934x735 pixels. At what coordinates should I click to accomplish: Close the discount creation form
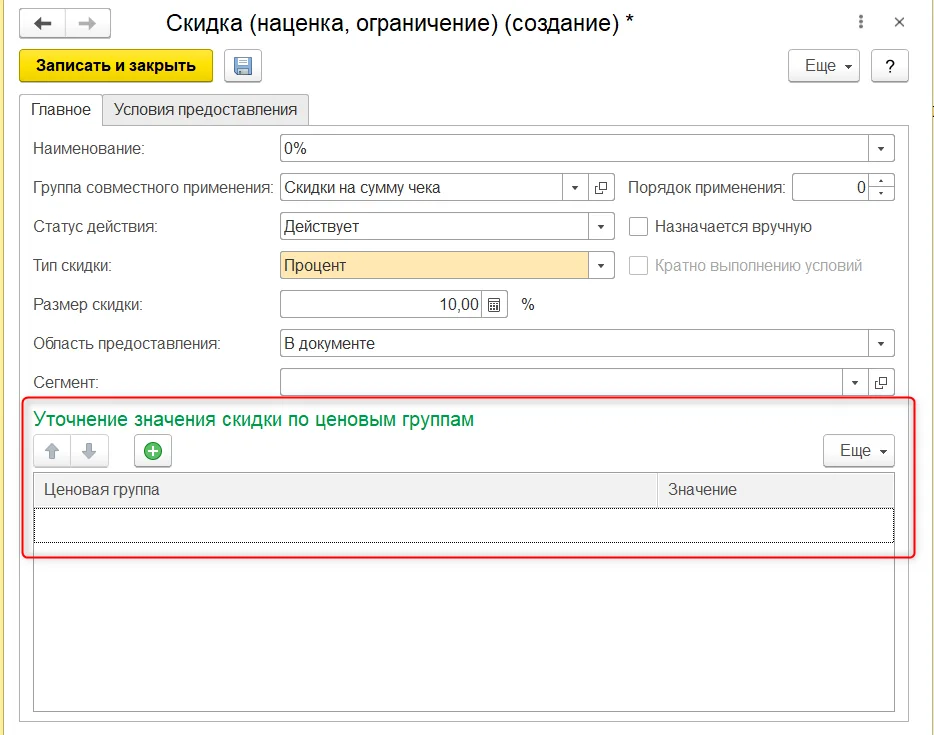pos(899,22)
